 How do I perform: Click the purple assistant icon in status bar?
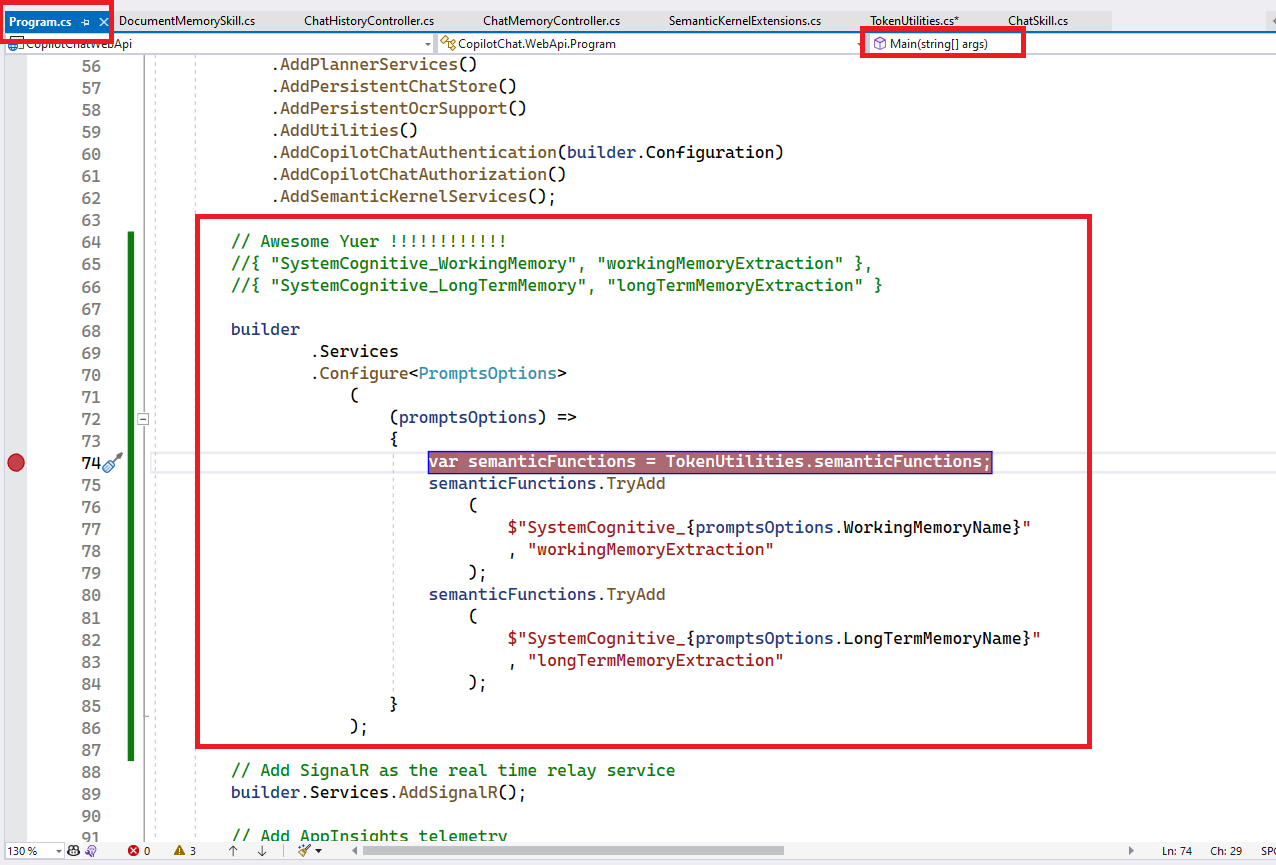pyautogui.click(x=91, y=851)
